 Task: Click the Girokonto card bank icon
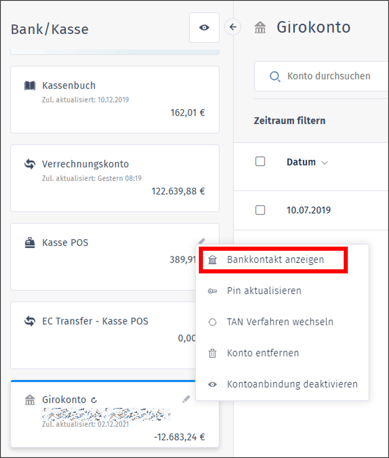pos(30,399)
